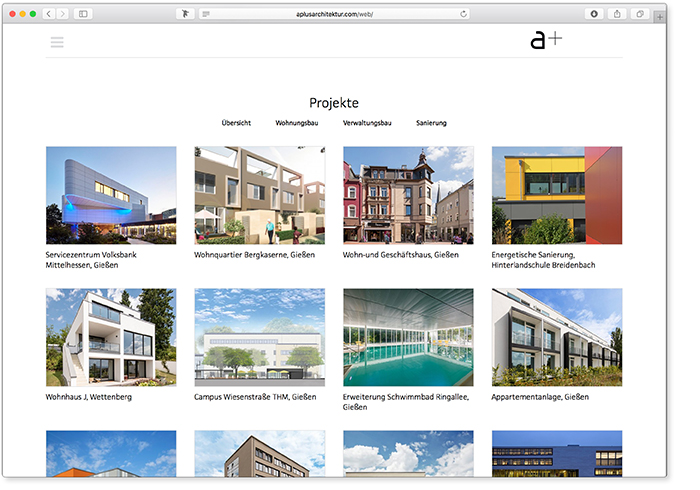Open the hamburger menu icon
The image size is (700, 490).
pos(57,42)
